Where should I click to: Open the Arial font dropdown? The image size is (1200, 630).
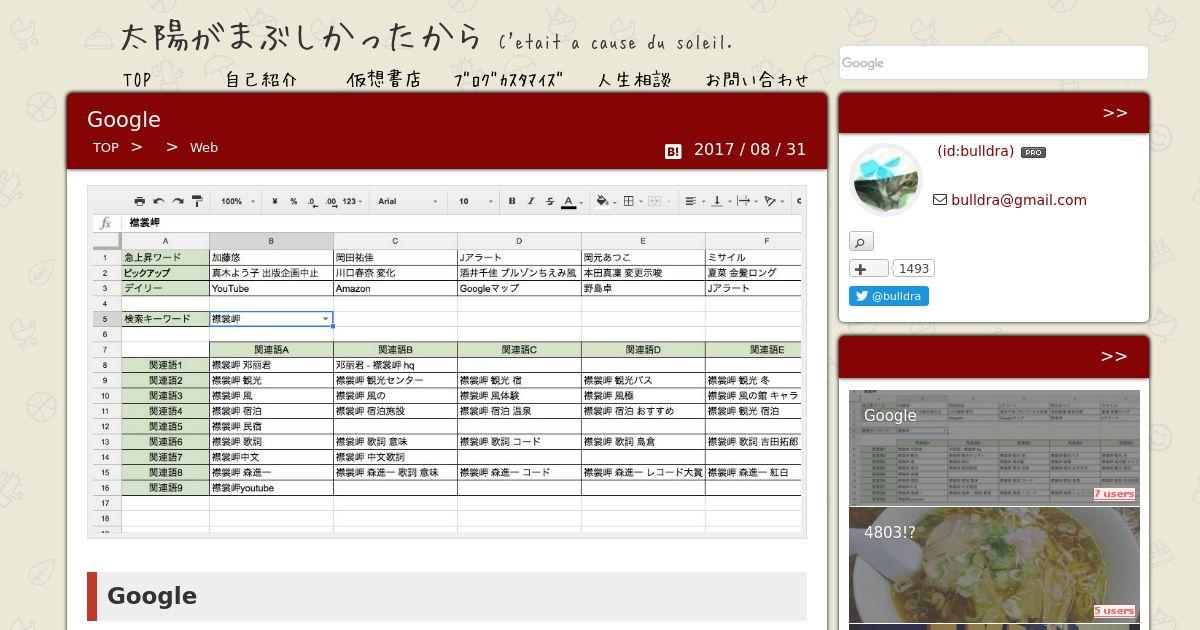pos(407,201)
